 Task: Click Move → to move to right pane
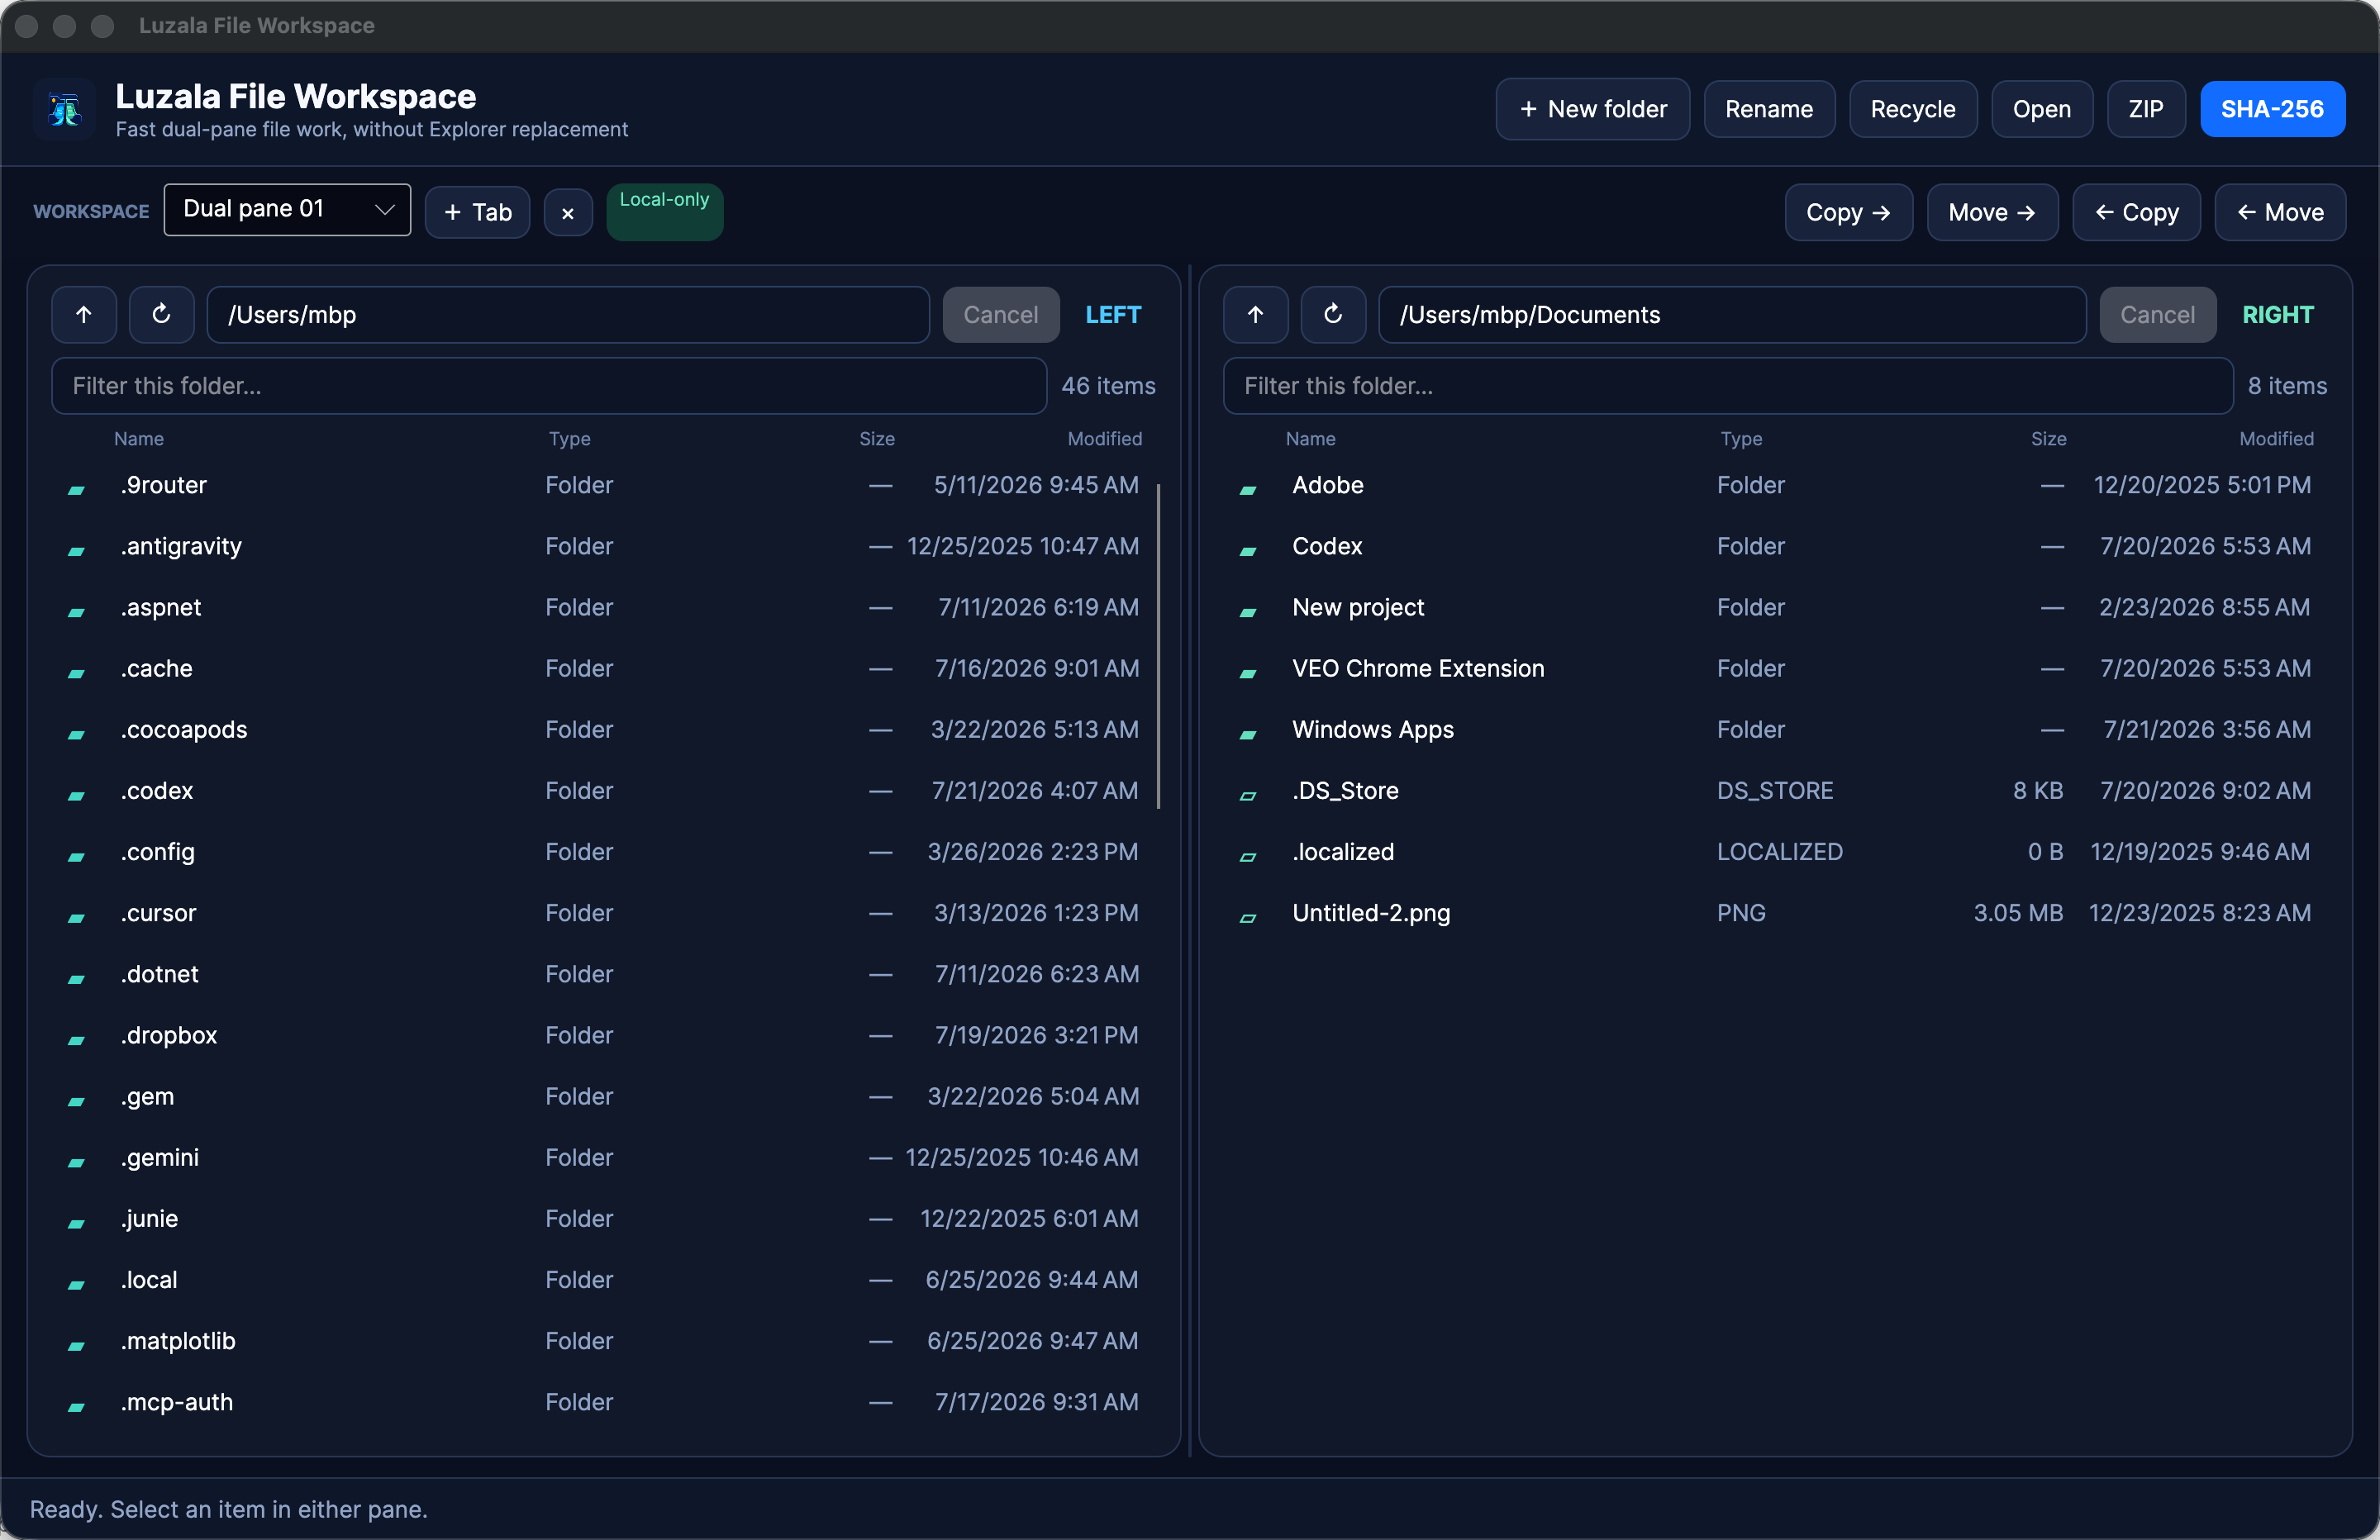tap(1992, 212)
